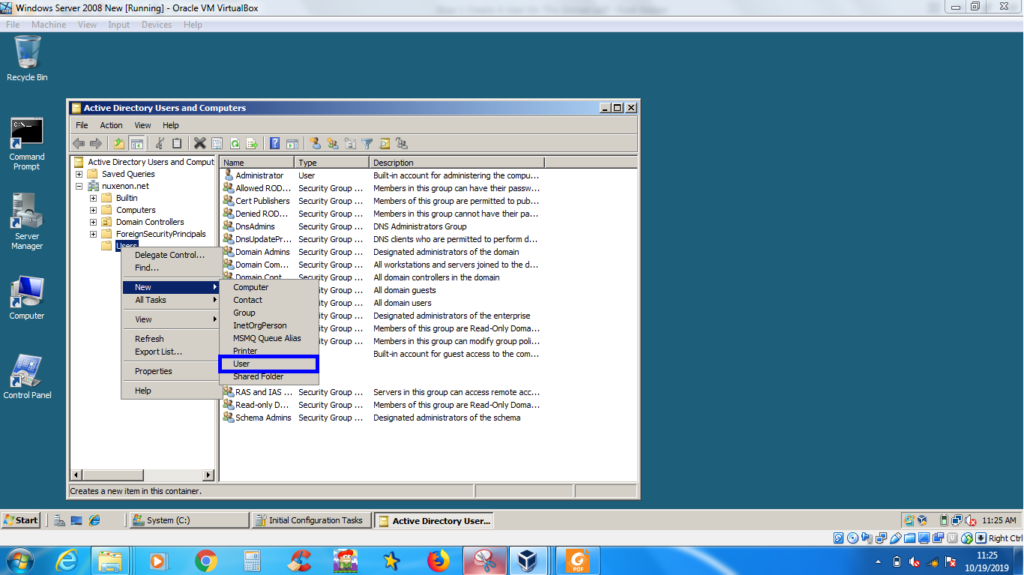Click the Back arrow in ADUC toolbar
The height and width of the screenshot is (575, 1024).
coord(79,144)
